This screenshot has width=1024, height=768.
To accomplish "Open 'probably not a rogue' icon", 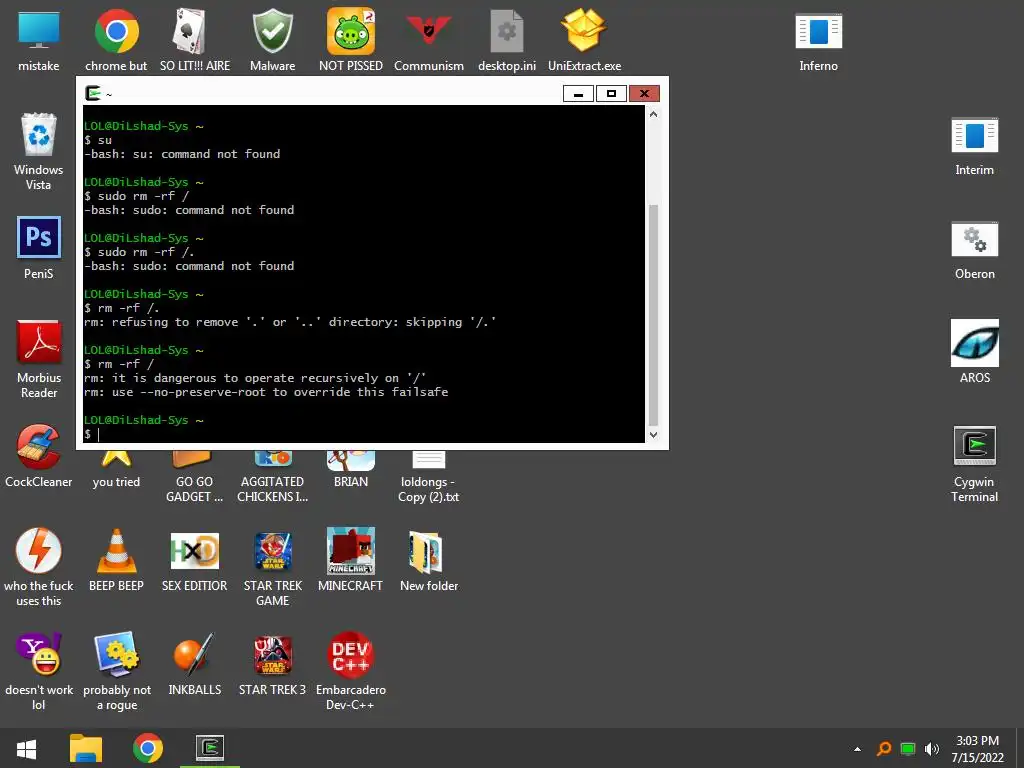I will [116, 671].
